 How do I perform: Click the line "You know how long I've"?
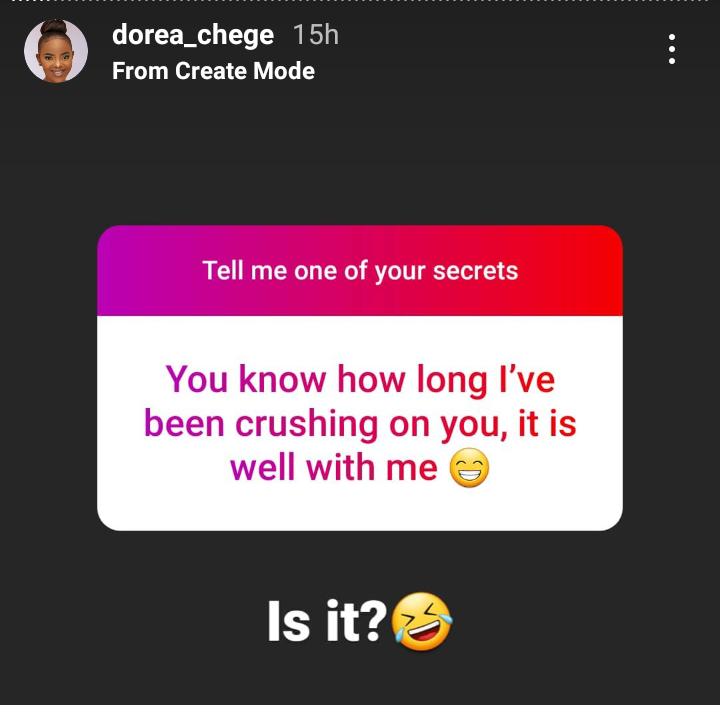[360, 379]
